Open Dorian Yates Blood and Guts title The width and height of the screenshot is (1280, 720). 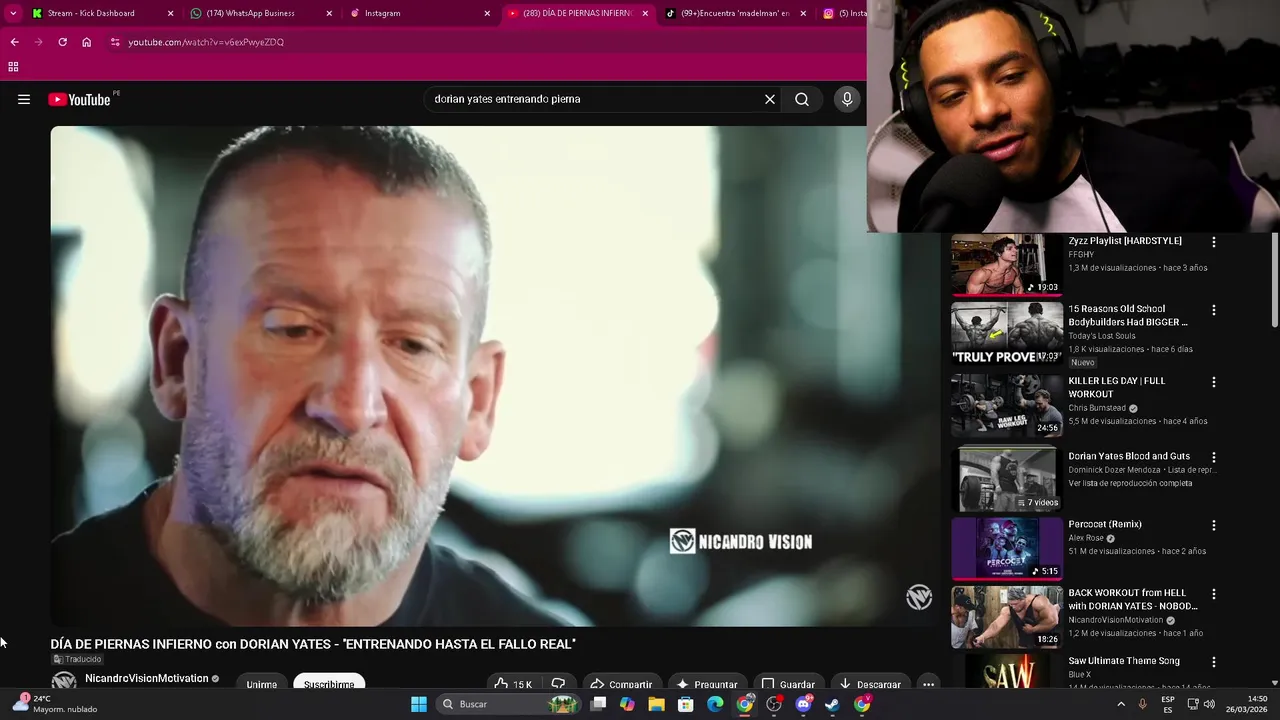(1129, 456)
